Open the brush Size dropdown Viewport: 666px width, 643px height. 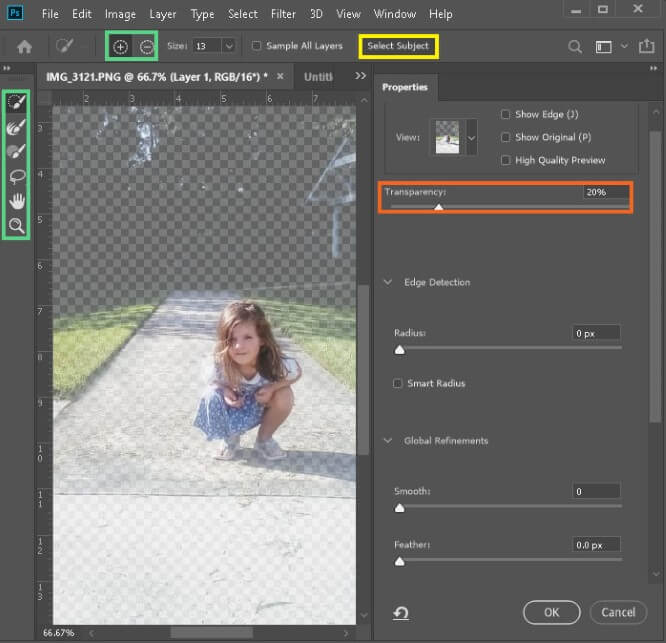tap(229, 46)
